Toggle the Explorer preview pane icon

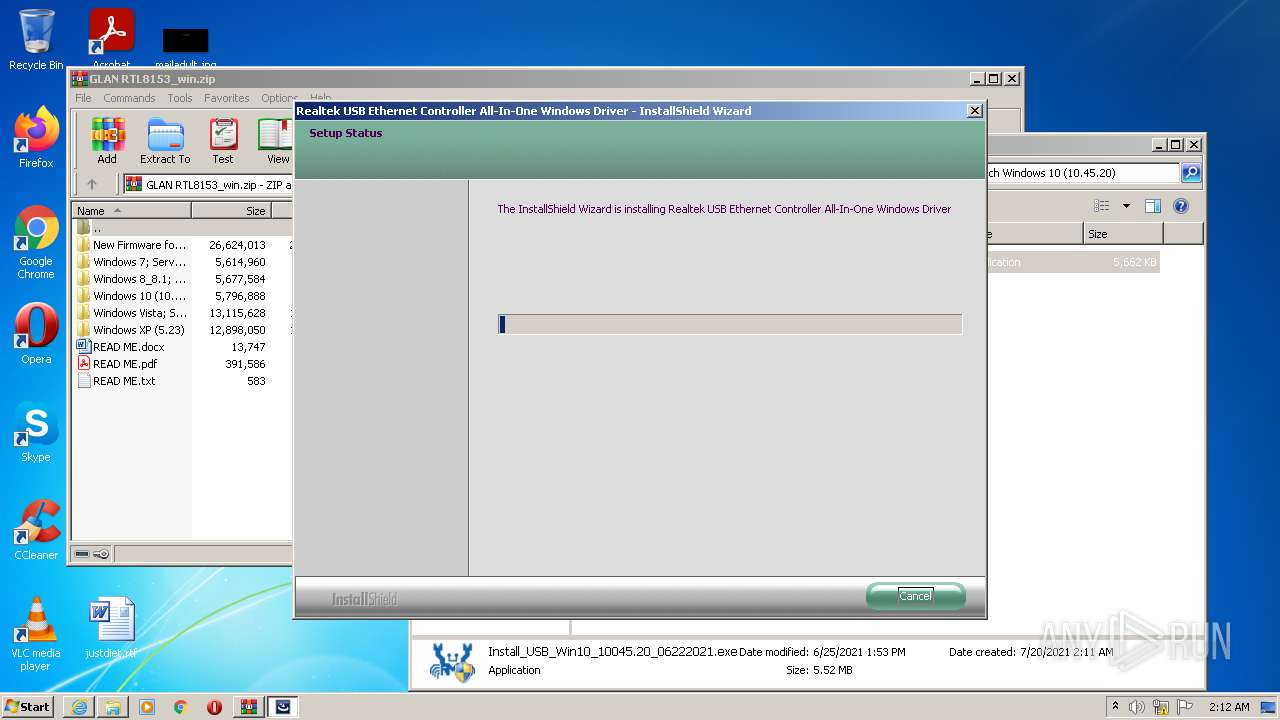point(1153,206)
